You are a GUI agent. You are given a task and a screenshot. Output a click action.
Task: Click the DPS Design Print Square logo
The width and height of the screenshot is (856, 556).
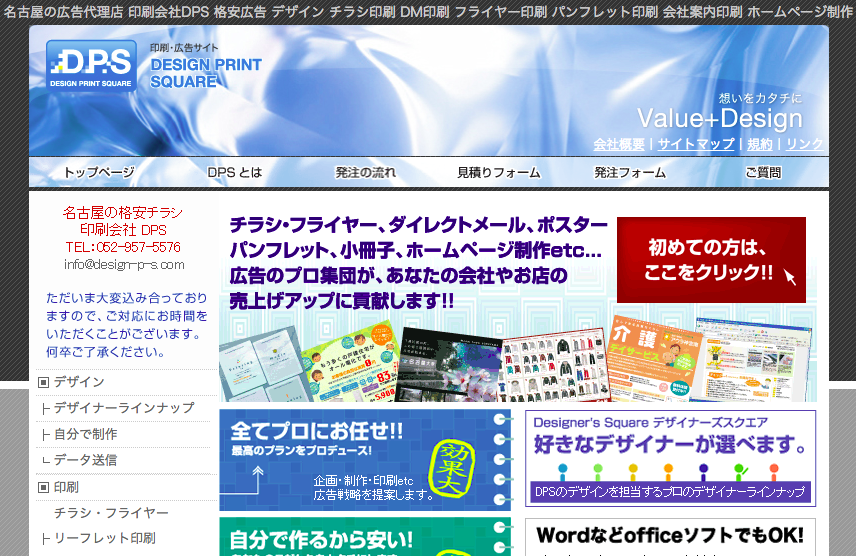[91, 65]
